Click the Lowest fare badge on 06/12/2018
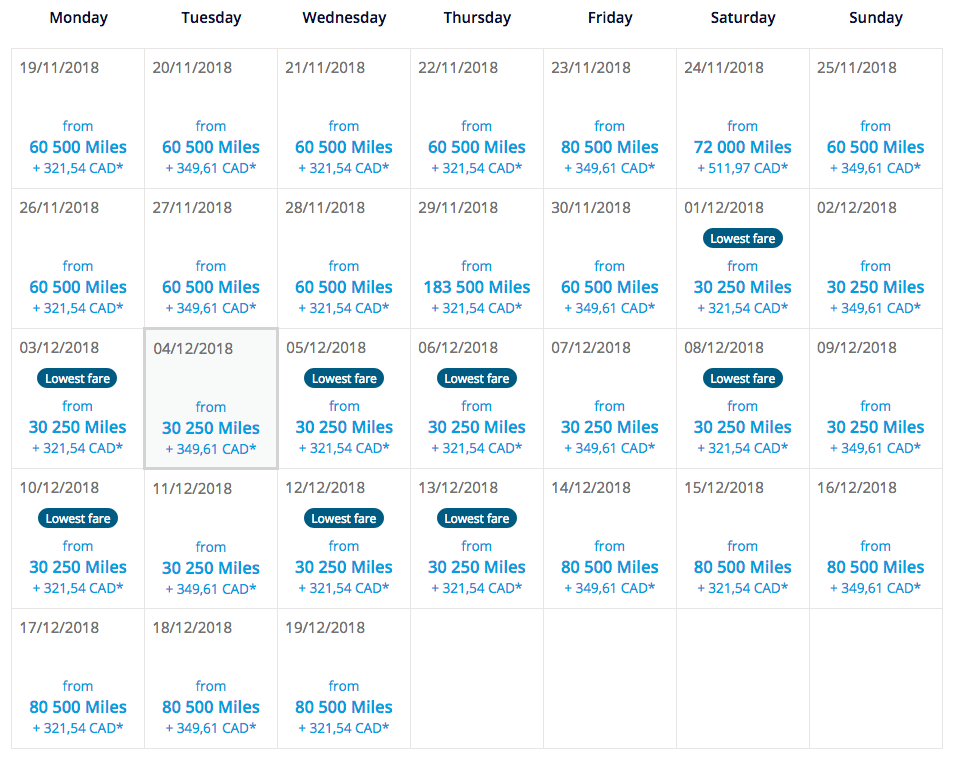Screen dimensions: 959x760 tap(477, 378)
